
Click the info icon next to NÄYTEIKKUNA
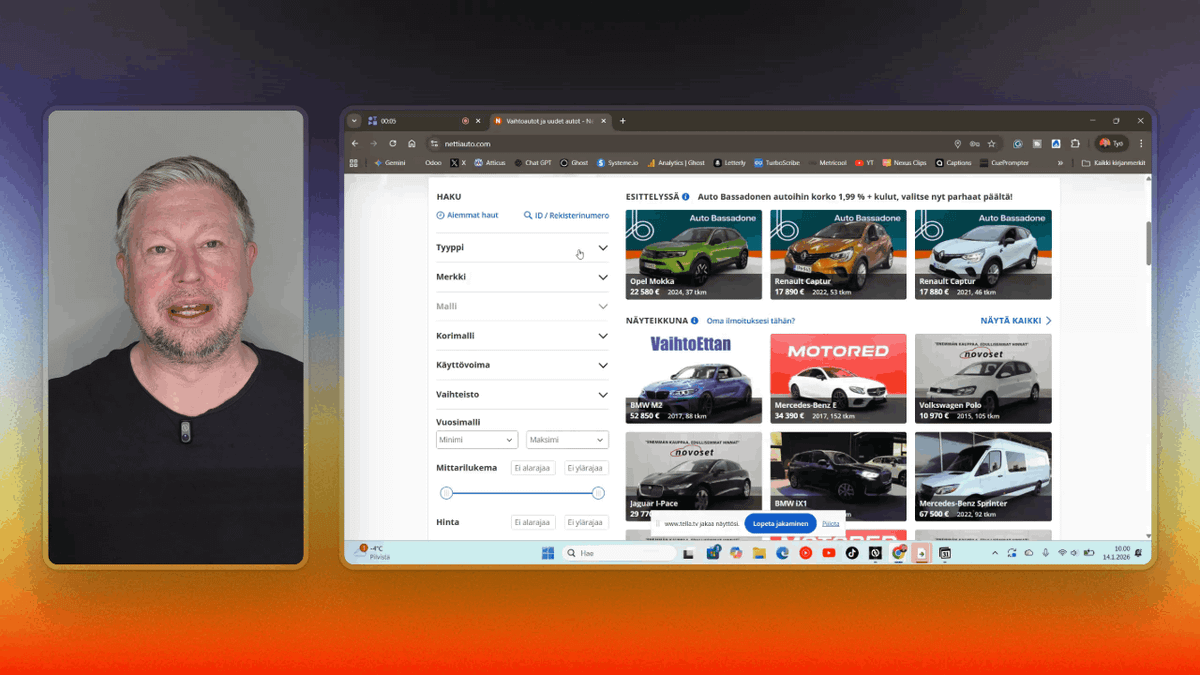pyautogui.click(x=695, y=321)
